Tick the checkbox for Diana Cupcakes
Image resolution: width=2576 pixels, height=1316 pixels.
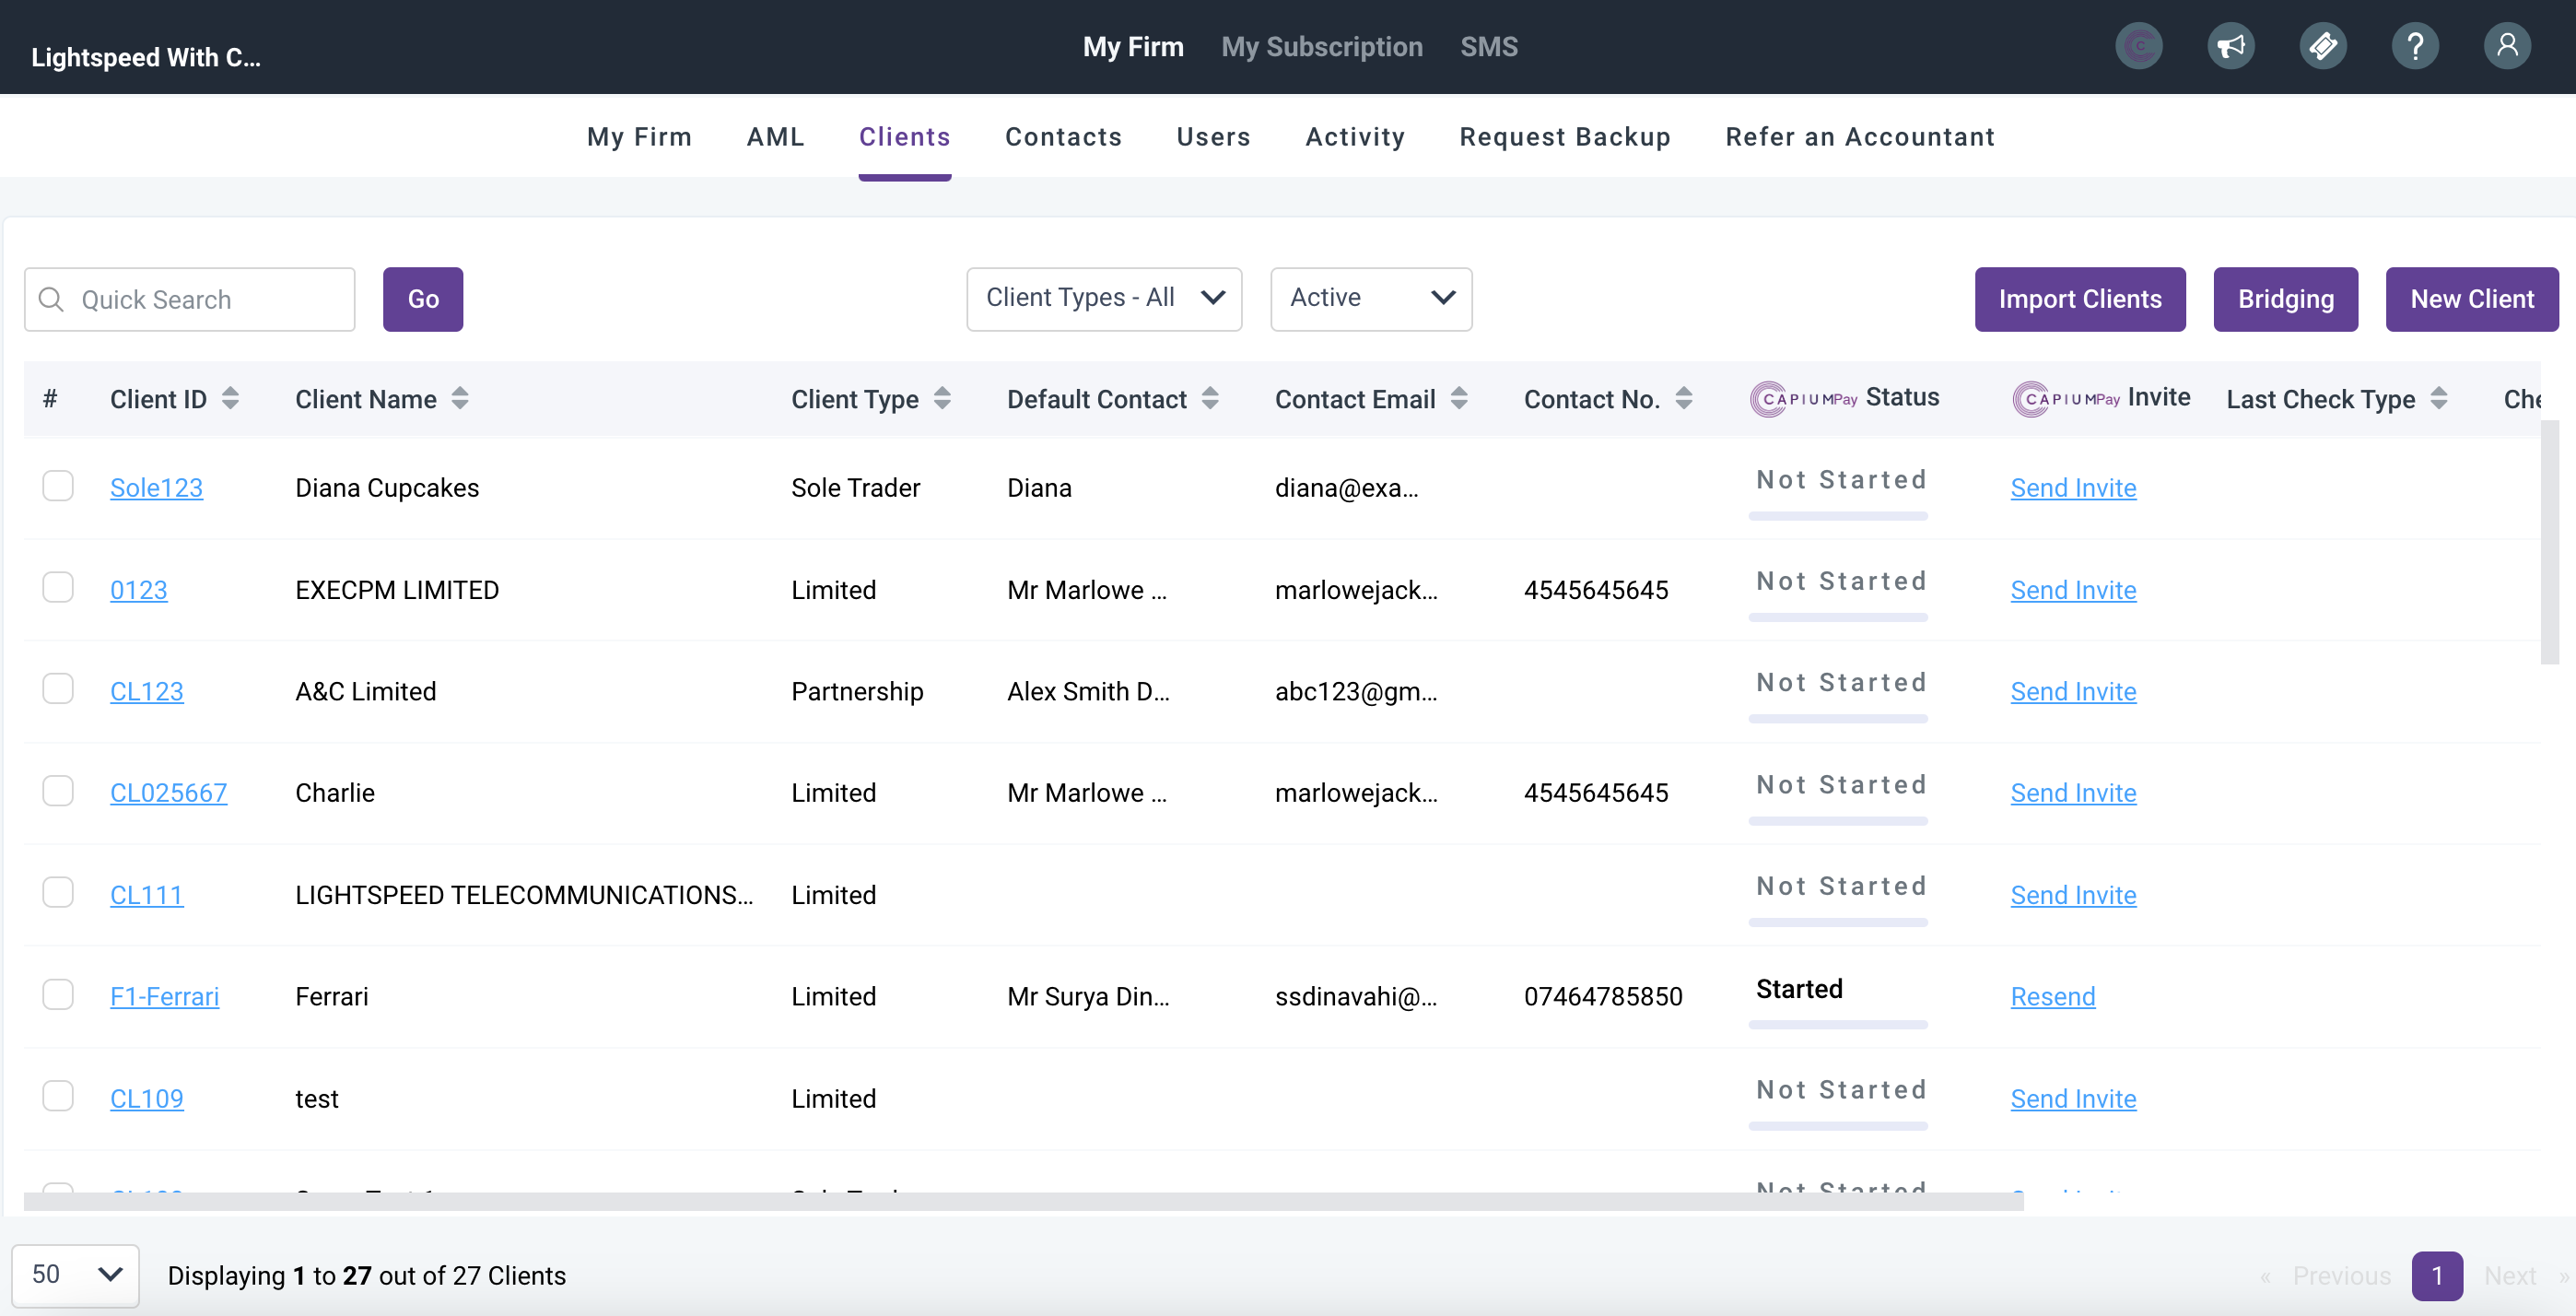tap(58, 486)
